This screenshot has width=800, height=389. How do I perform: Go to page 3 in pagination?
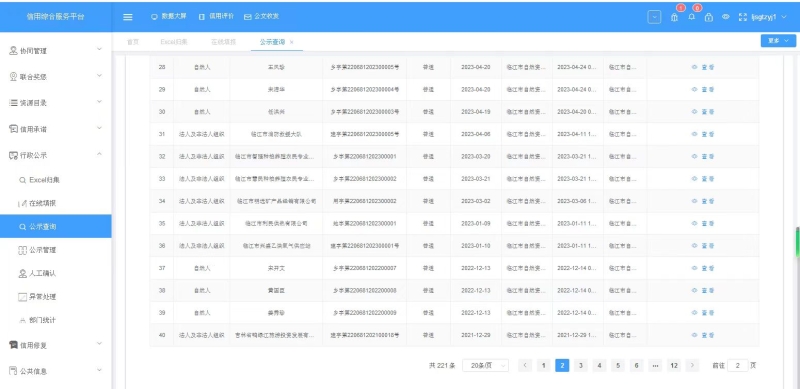tap(580, 366)
